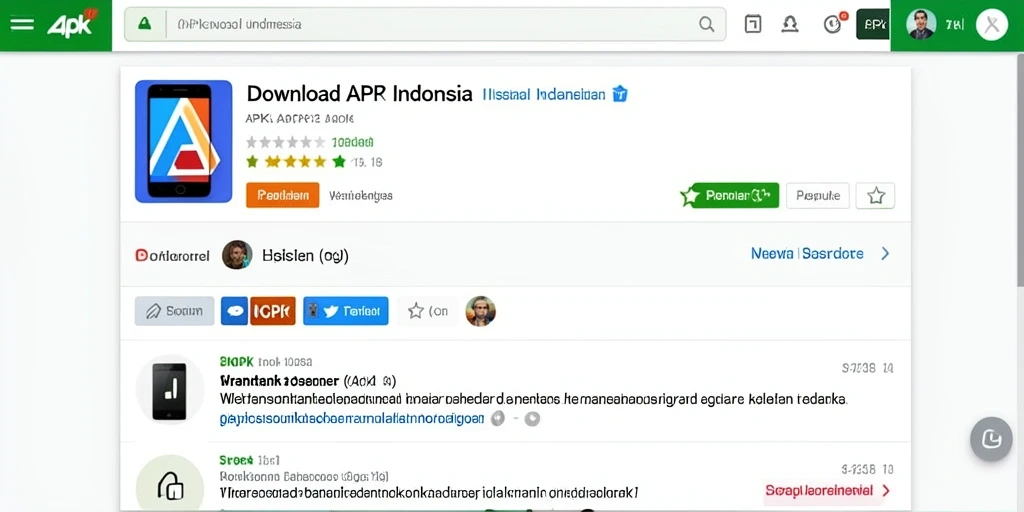Expand the red chevron in second row
The image size is (1024, 512).
(x=886, y=490)
